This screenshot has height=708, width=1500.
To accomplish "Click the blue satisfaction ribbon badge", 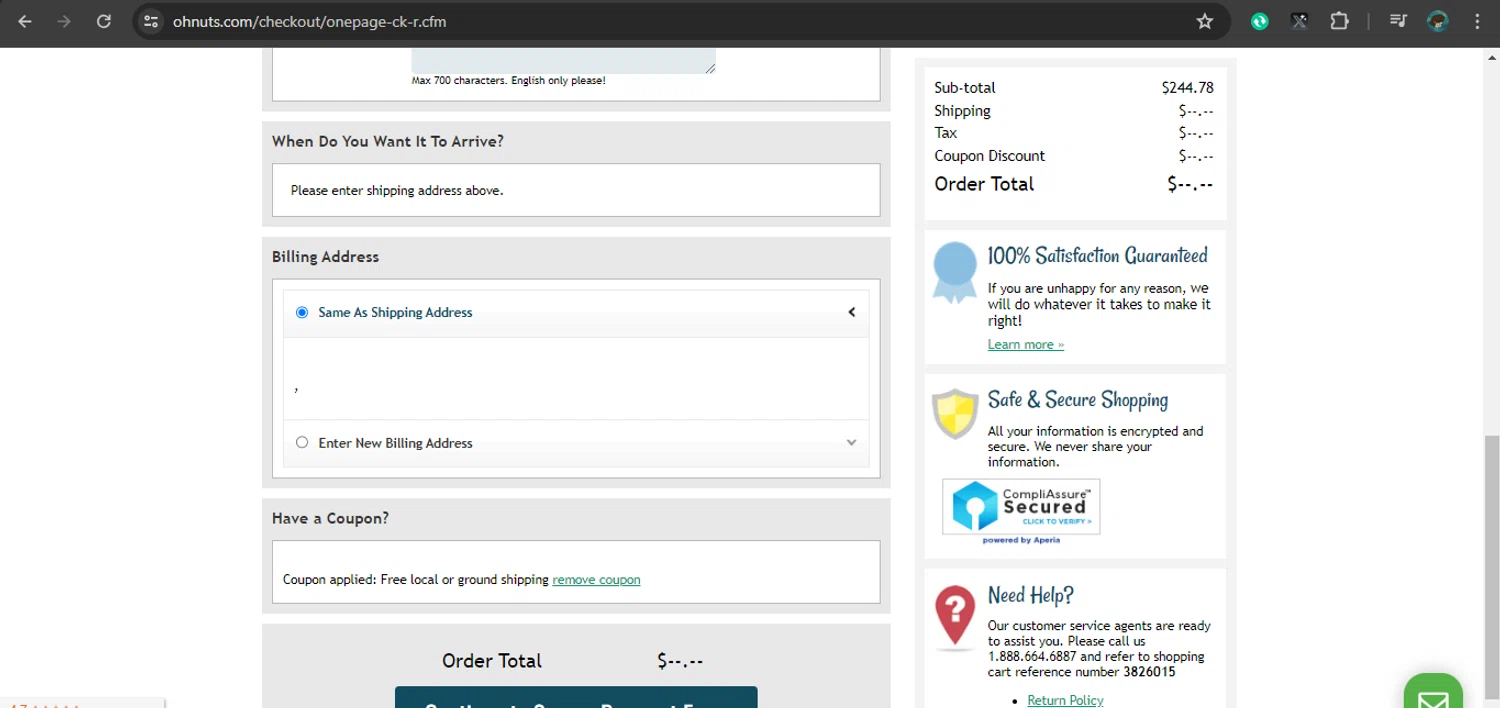I will [x=954, y=272].
